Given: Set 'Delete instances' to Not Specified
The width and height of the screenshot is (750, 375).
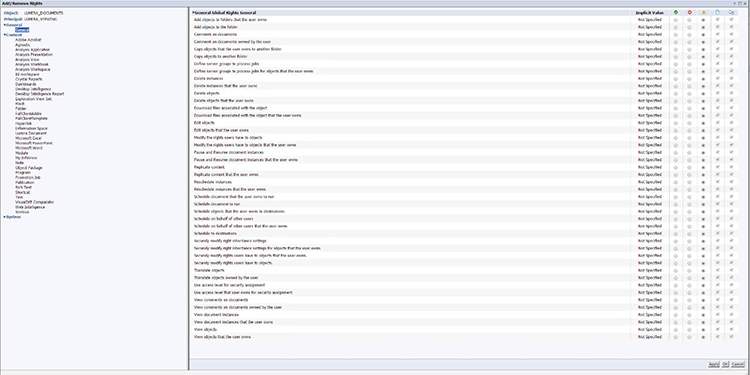Looking at the screenshot, I should coord(703,79).
